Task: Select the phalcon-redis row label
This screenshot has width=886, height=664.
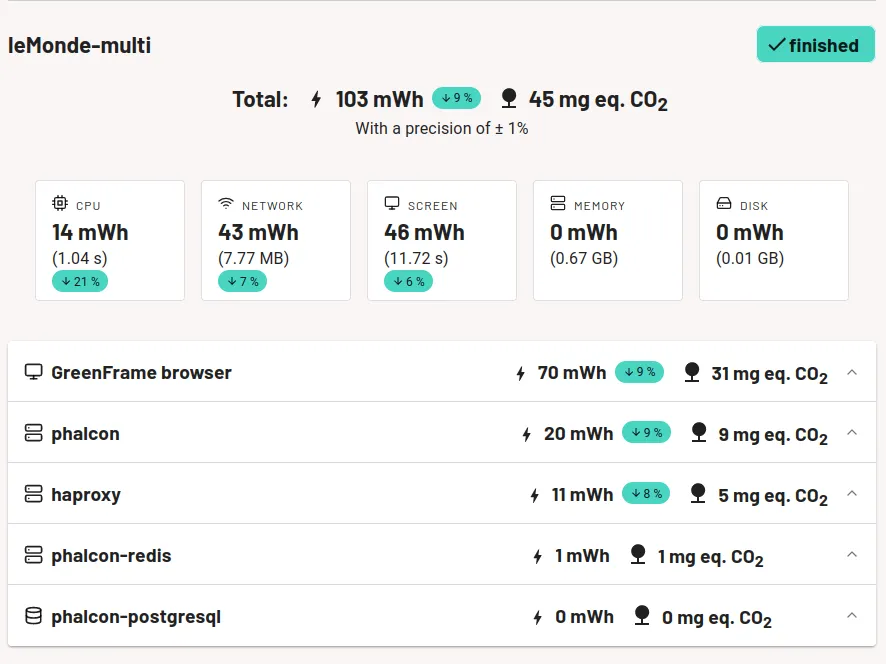Action: (x=111, y=556)
